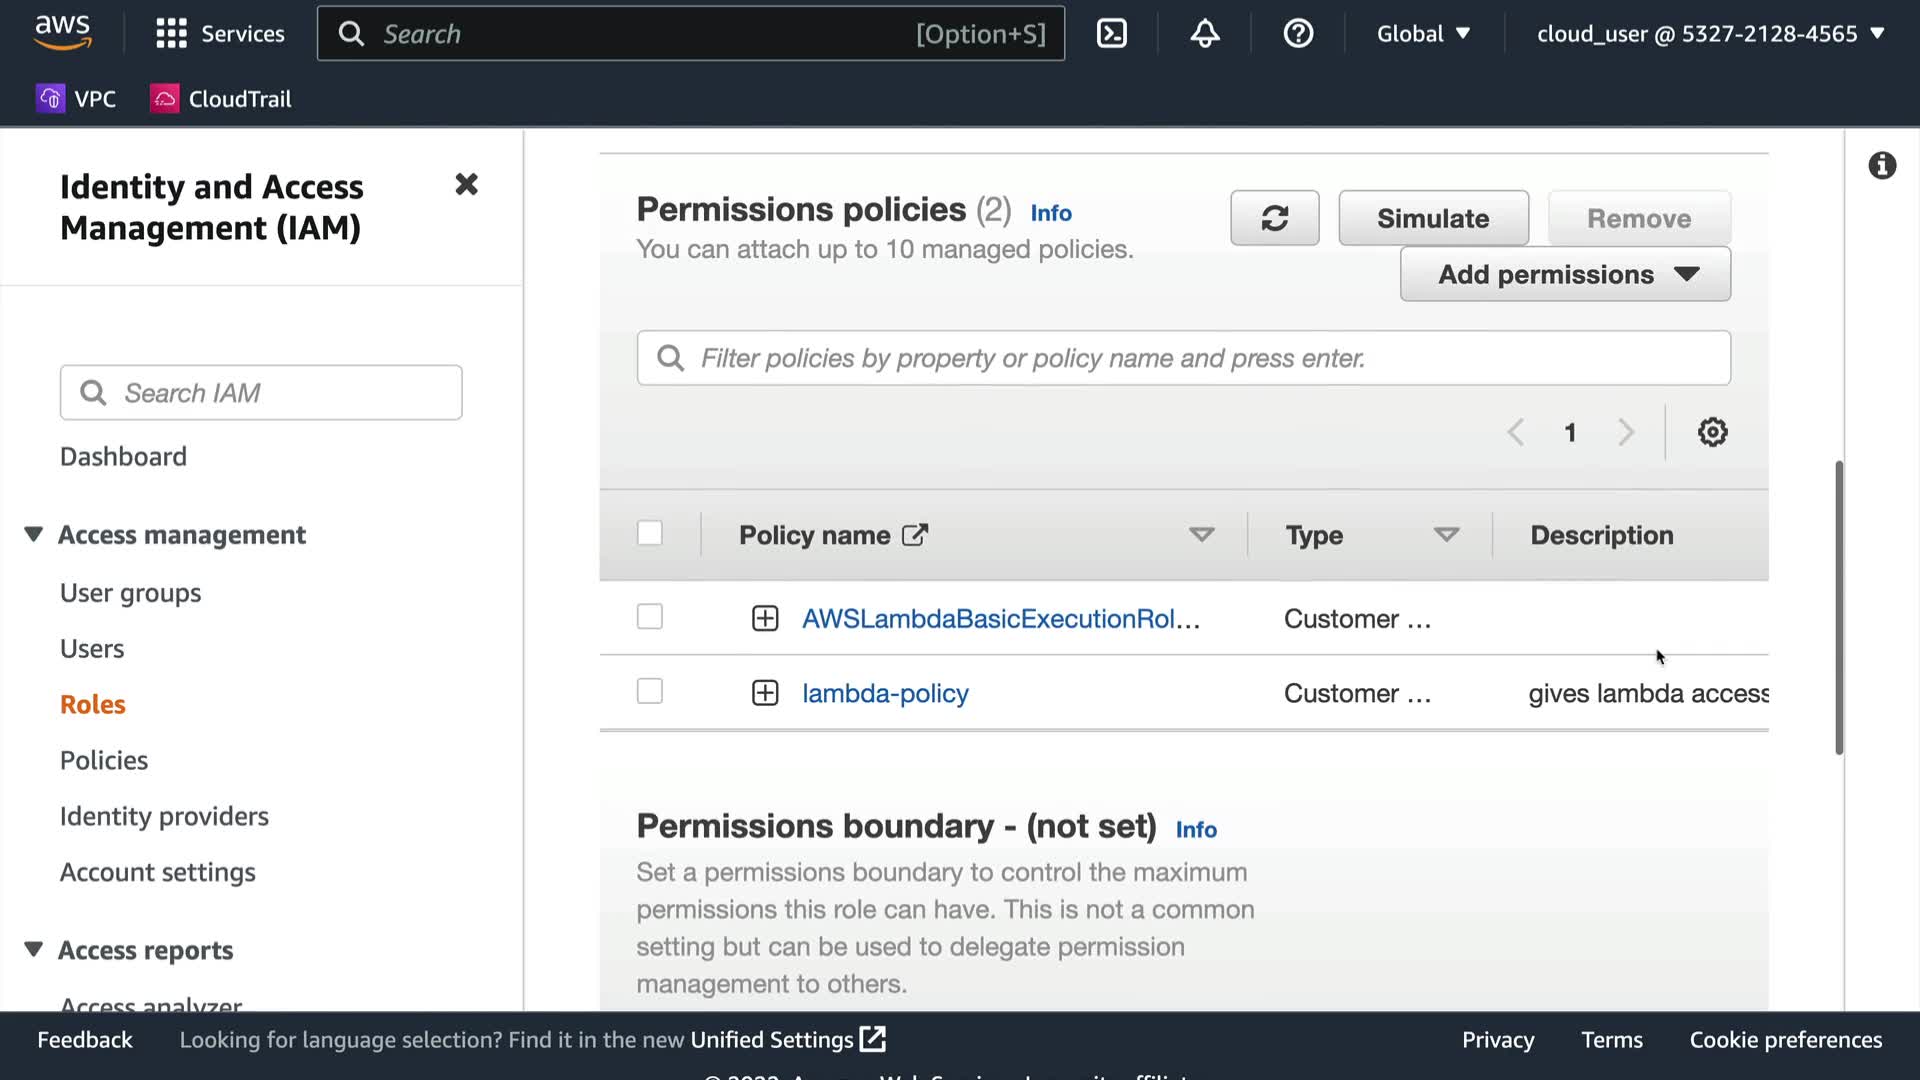Viewport: 1920px width, 1080px height.
Task: Expand the lambda-policy row details
Action: [765, 693]
